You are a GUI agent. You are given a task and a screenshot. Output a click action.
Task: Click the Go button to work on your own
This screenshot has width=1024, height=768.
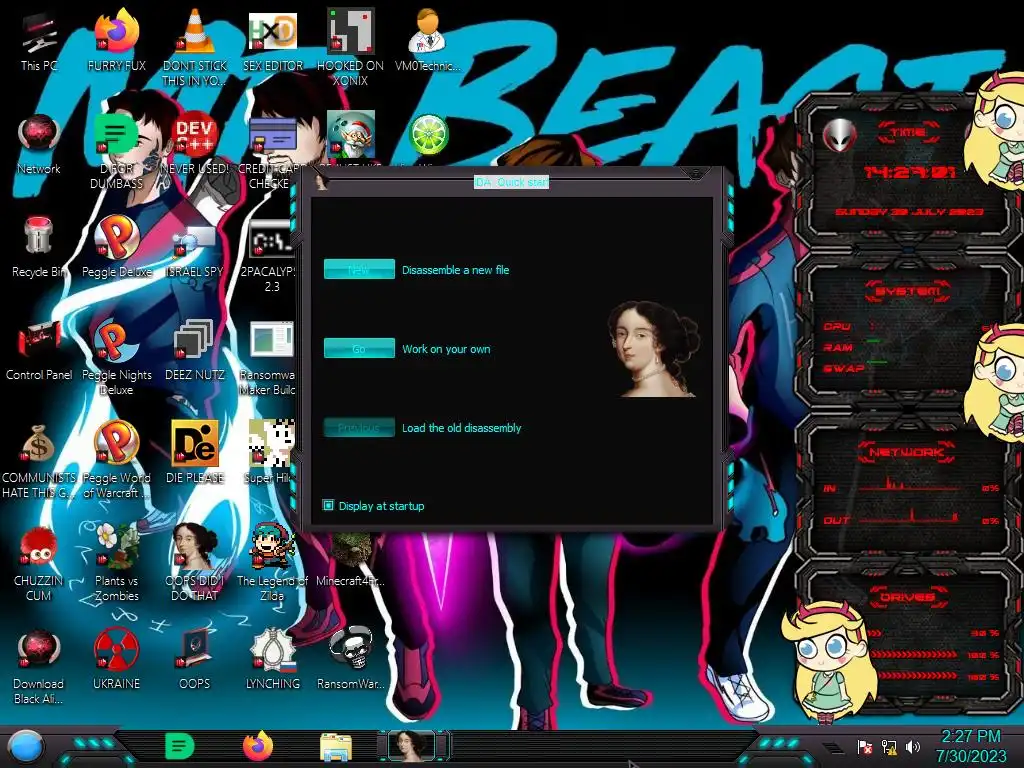[x=359, y=348]
